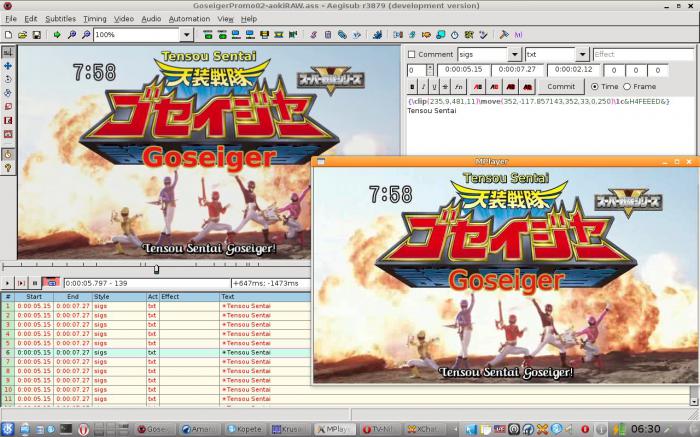Click the subtitle grid scrollbar down arrow
Image resolution: width=700 pixels, height=437 pixels.
(x=694, y=401)
